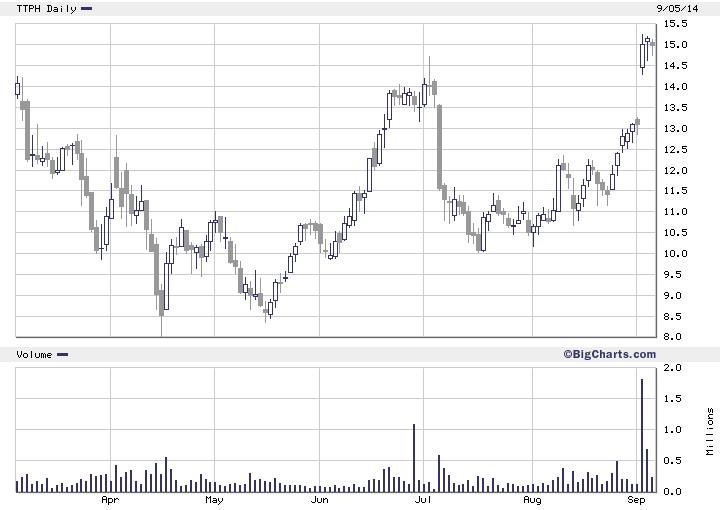Click the Volume panel label
Screen dimensions: 720x510
pyautogui.click(x=34, y=354)
